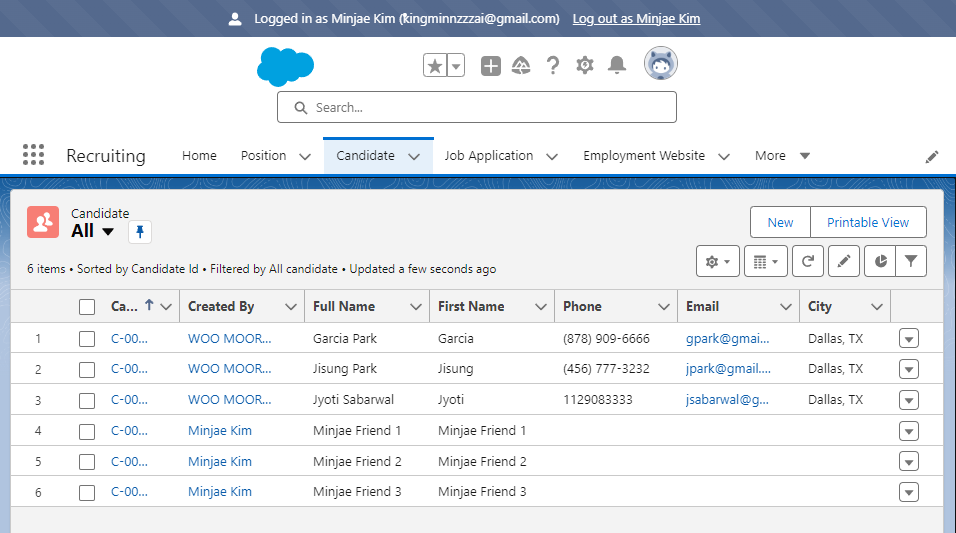Add page to Favorites star icon
Image resolution: width=956 pixels, height=533 pixels.
[435, 65]
